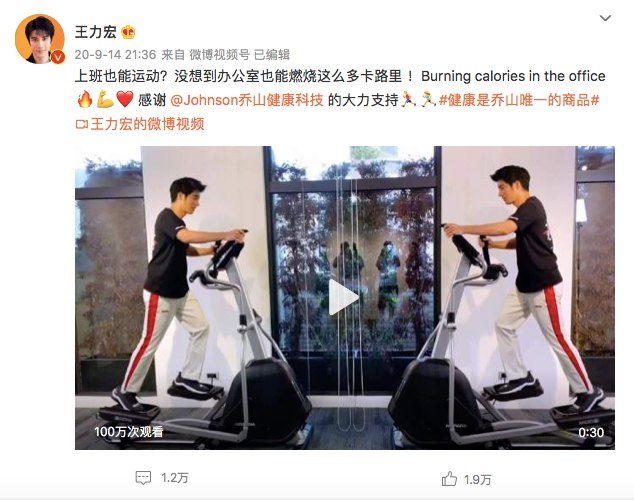
Task: Open the 微博视频号 source link
Action: pos(220,55)
